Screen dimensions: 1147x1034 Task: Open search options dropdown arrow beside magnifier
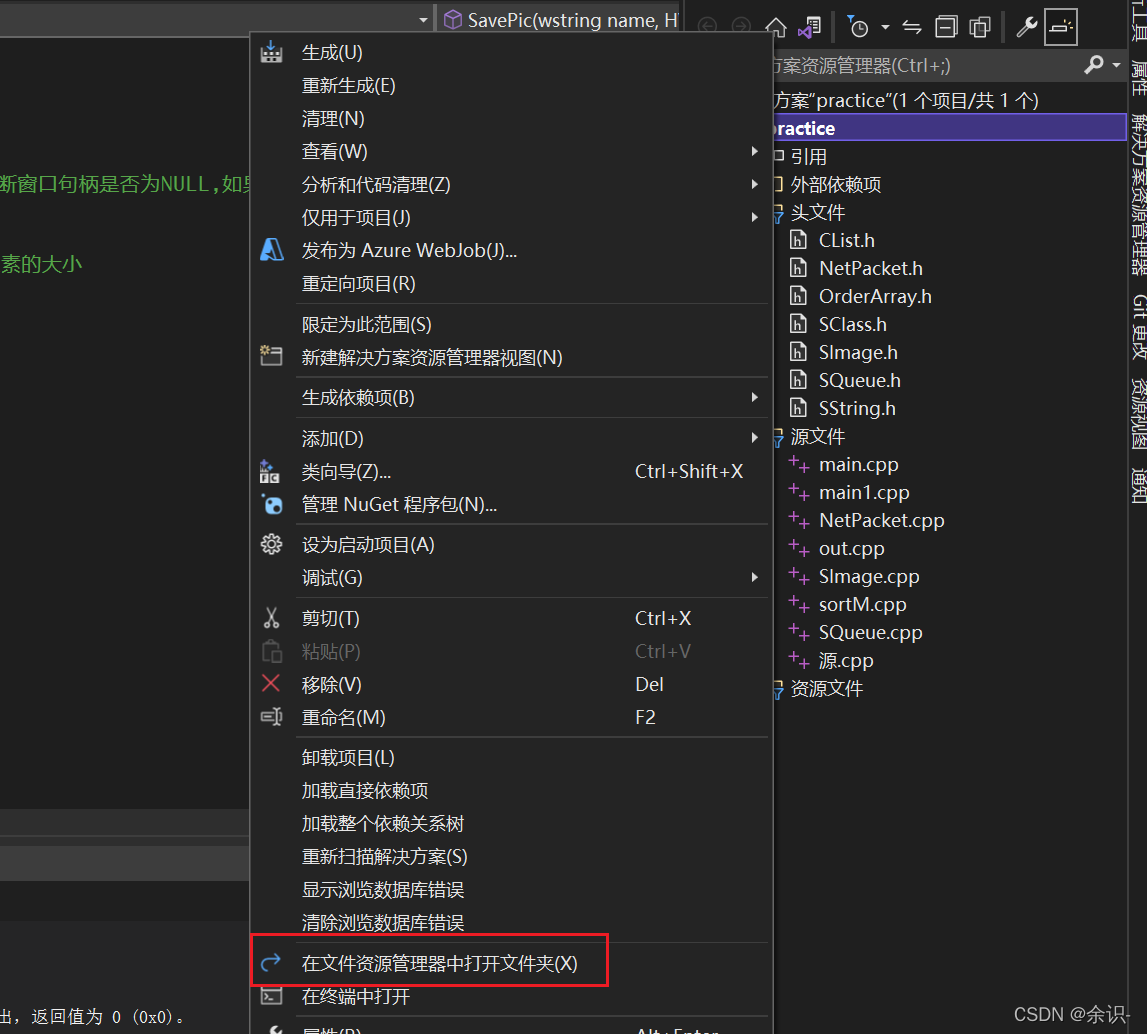click(1116, 65)
